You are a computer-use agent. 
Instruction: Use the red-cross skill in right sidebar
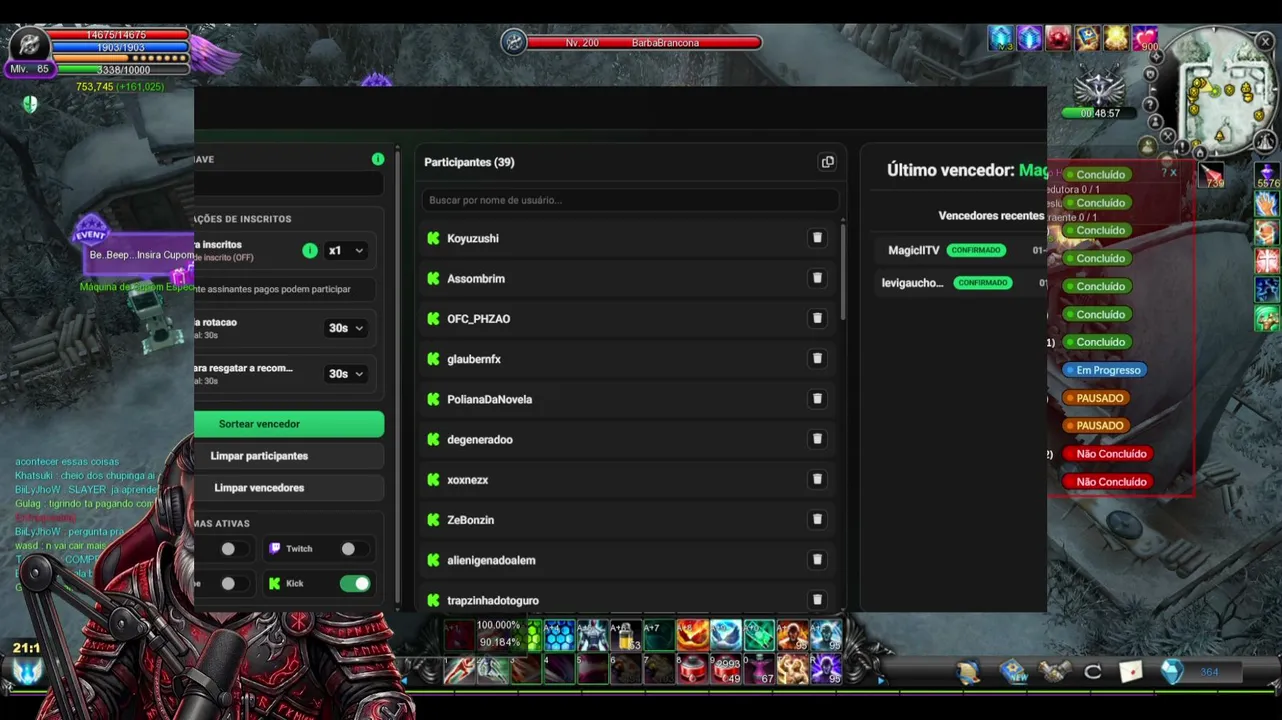tap(1267, 261)
